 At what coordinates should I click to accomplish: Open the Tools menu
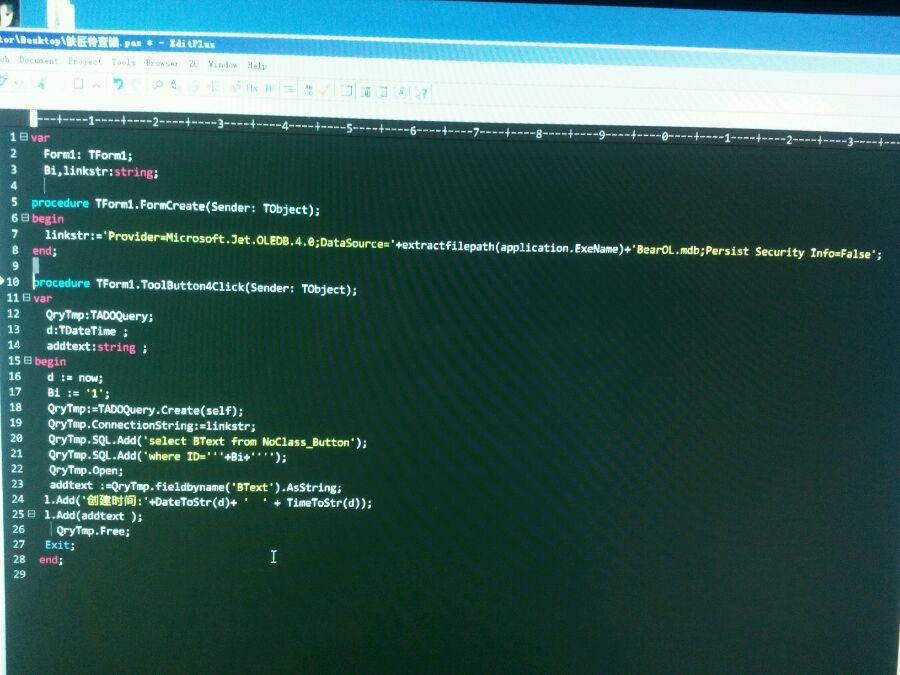click(123, 63)
